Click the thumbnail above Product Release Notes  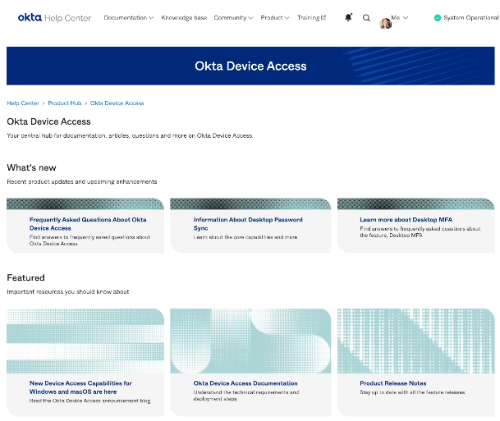[x=416, y=341]
